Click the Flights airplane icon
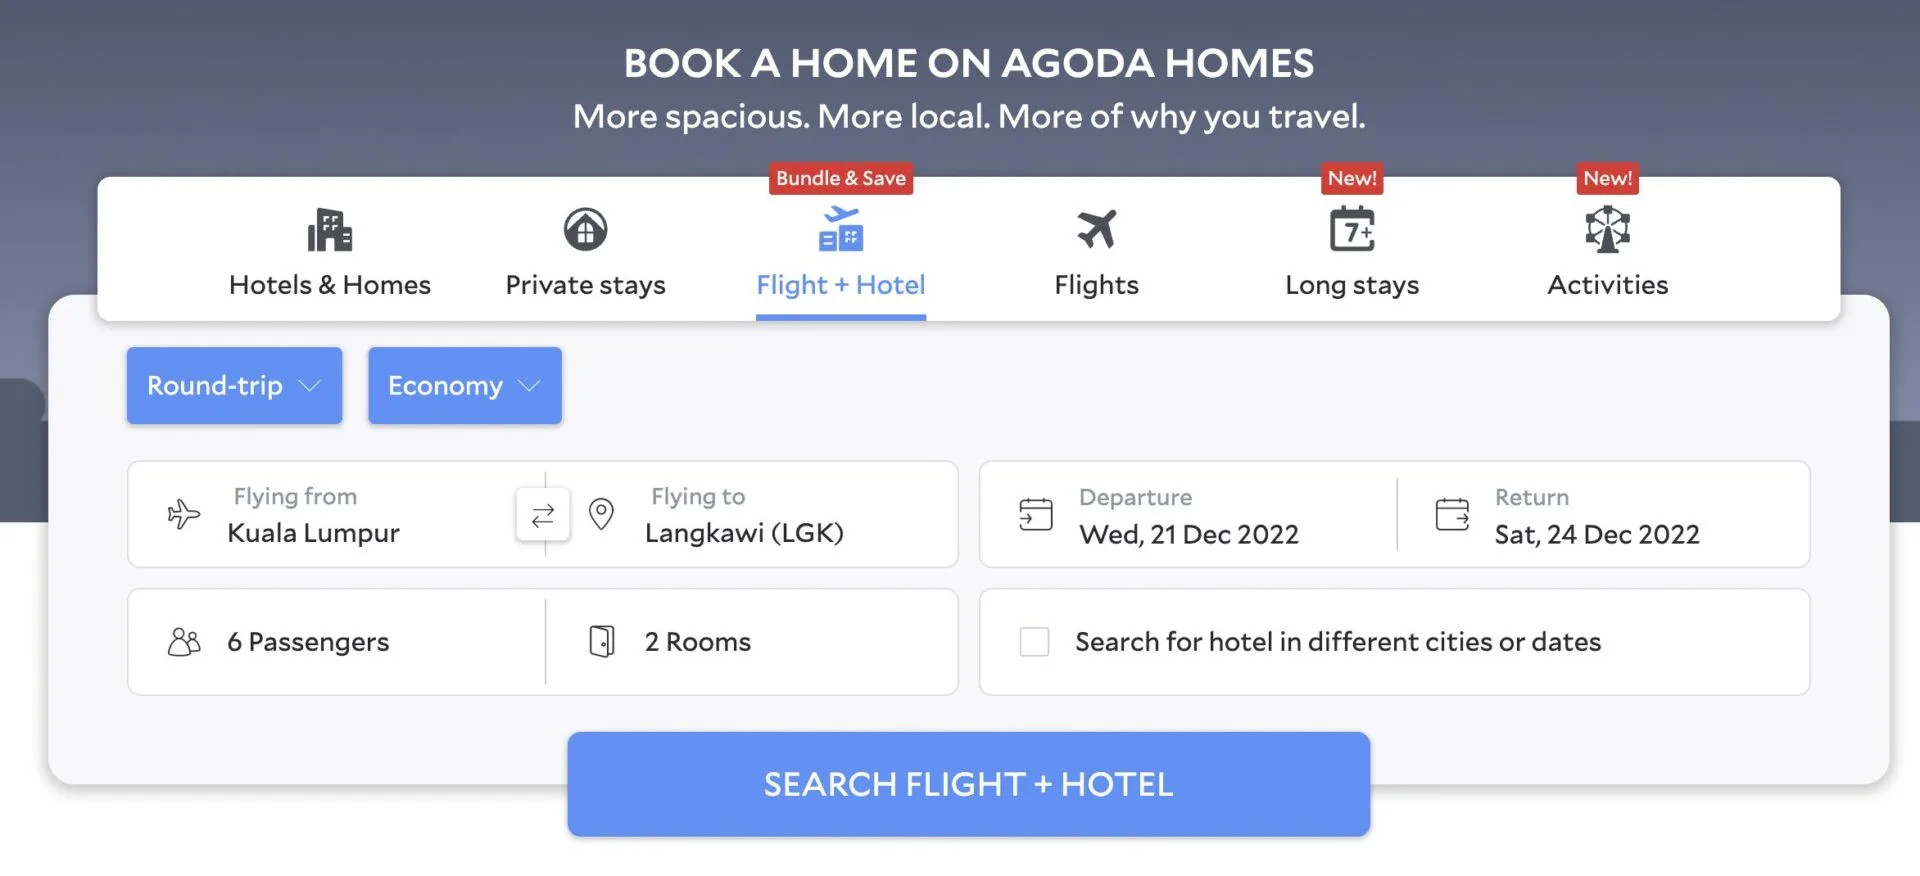This screenshot has height=876, width=1920. [1096, 230]
